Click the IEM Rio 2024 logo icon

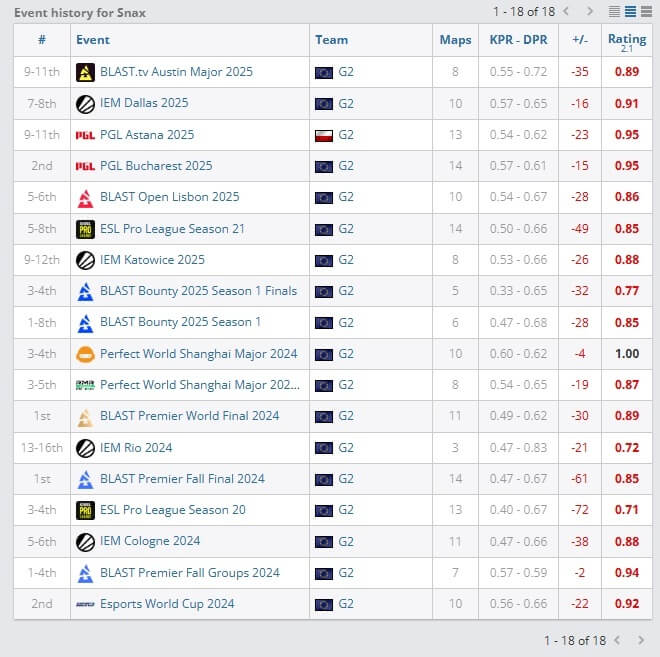coord(85,448)
